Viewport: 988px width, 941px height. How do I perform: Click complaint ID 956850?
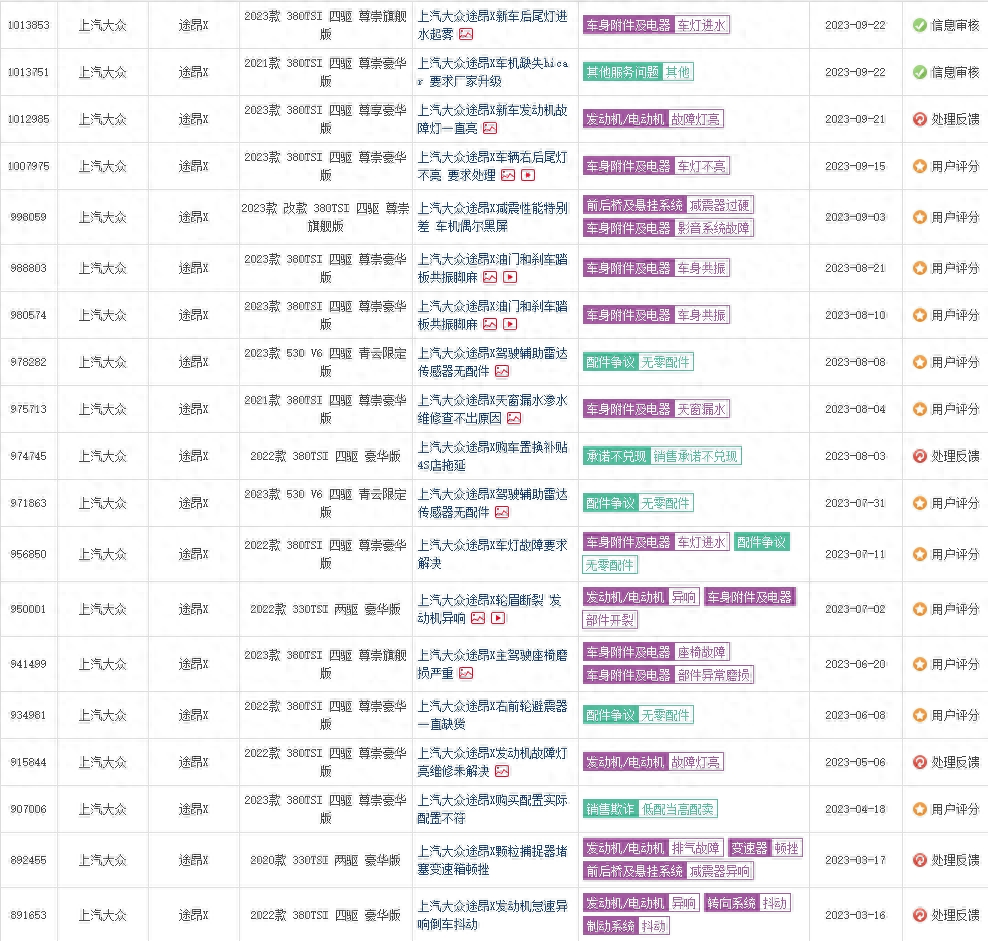tap(28, 554)
